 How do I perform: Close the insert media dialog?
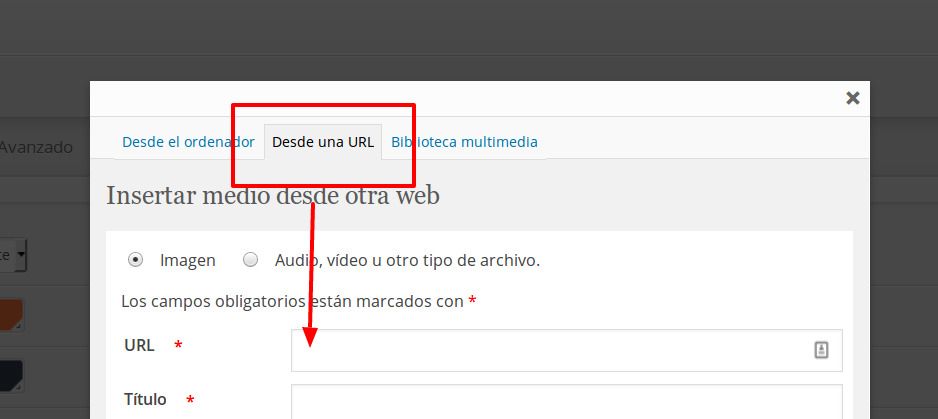click(x=852, y=98)
